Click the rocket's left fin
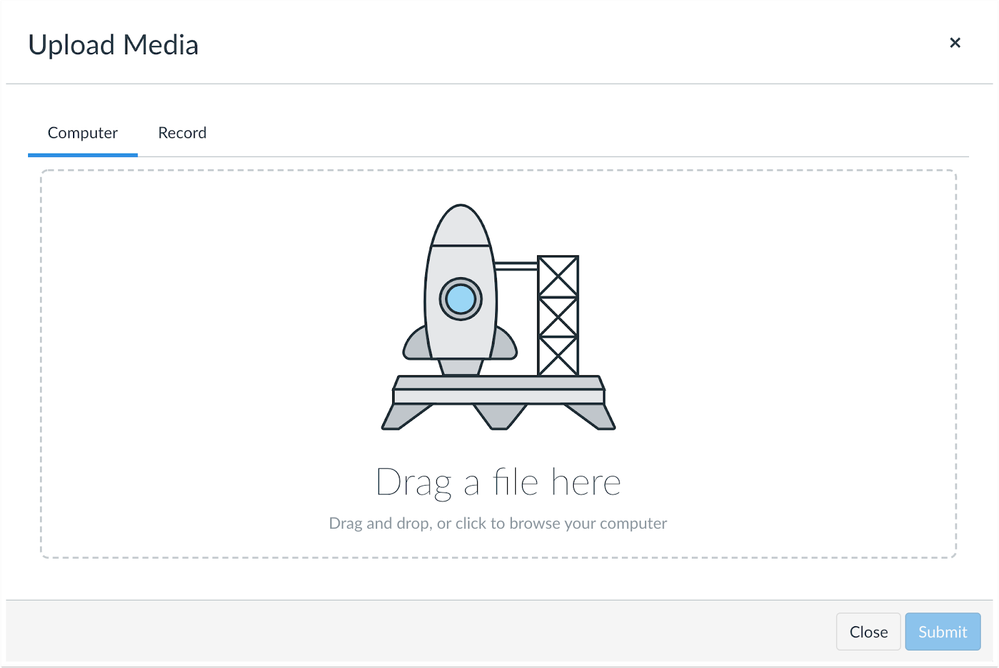This screenshot has height=668, width=999. (415, 345)
